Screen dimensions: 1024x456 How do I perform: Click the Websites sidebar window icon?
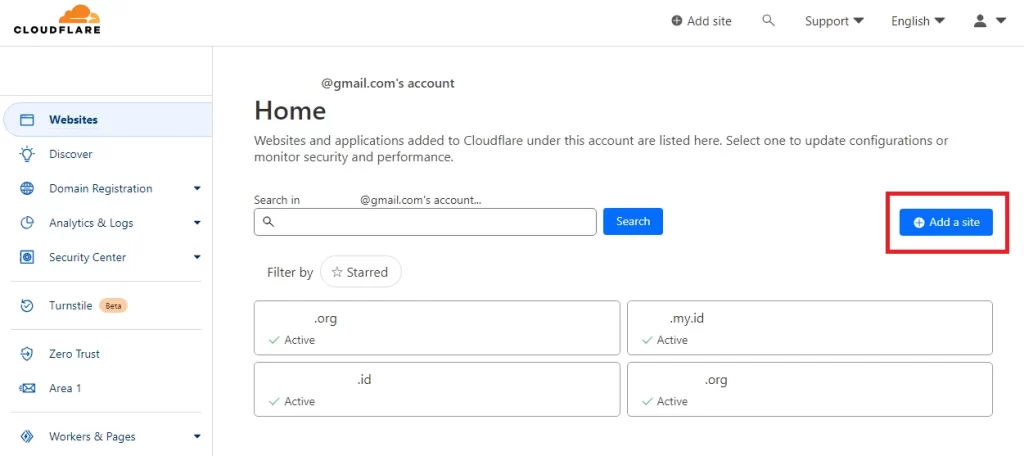pyautogui.click(x=27, y=120)
